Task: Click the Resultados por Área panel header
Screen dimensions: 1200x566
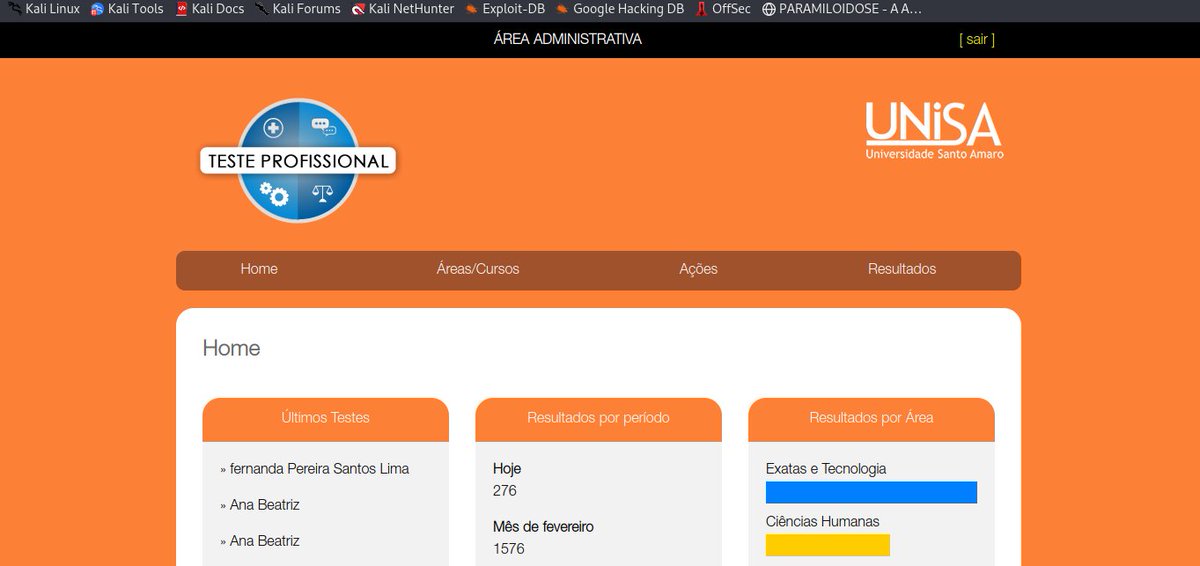Action: 871,418
